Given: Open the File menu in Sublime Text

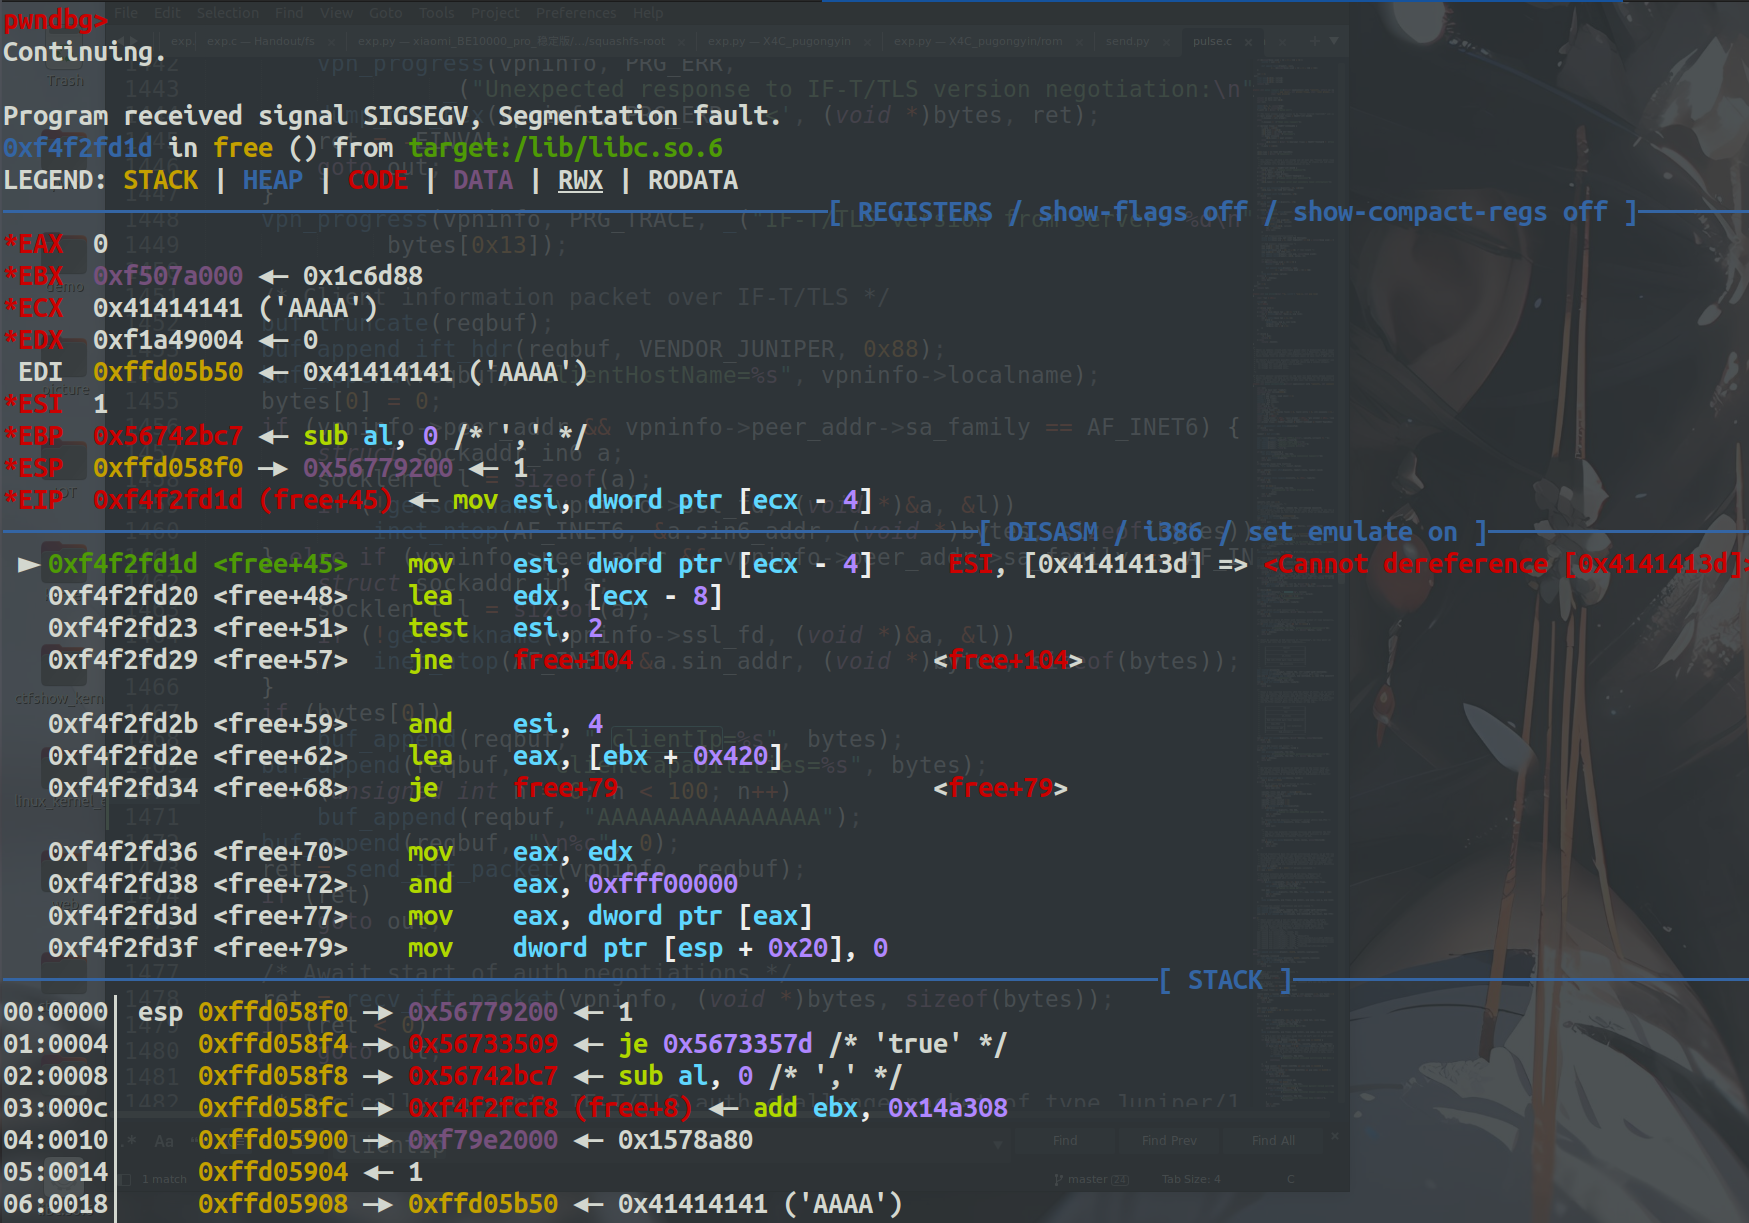Looking at the screenshot, I should click(x=126, y=13).
